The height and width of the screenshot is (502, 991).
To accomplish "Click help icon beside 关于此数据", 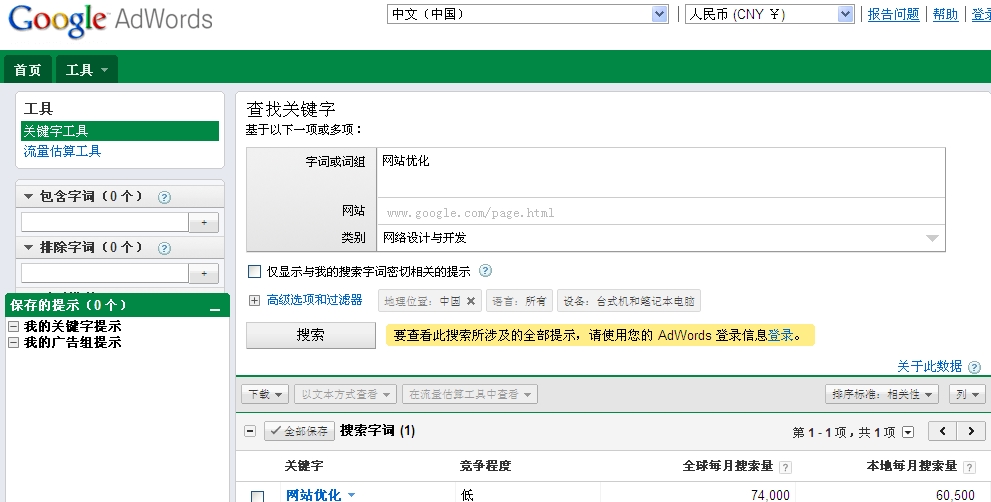I will coord(975,367).
